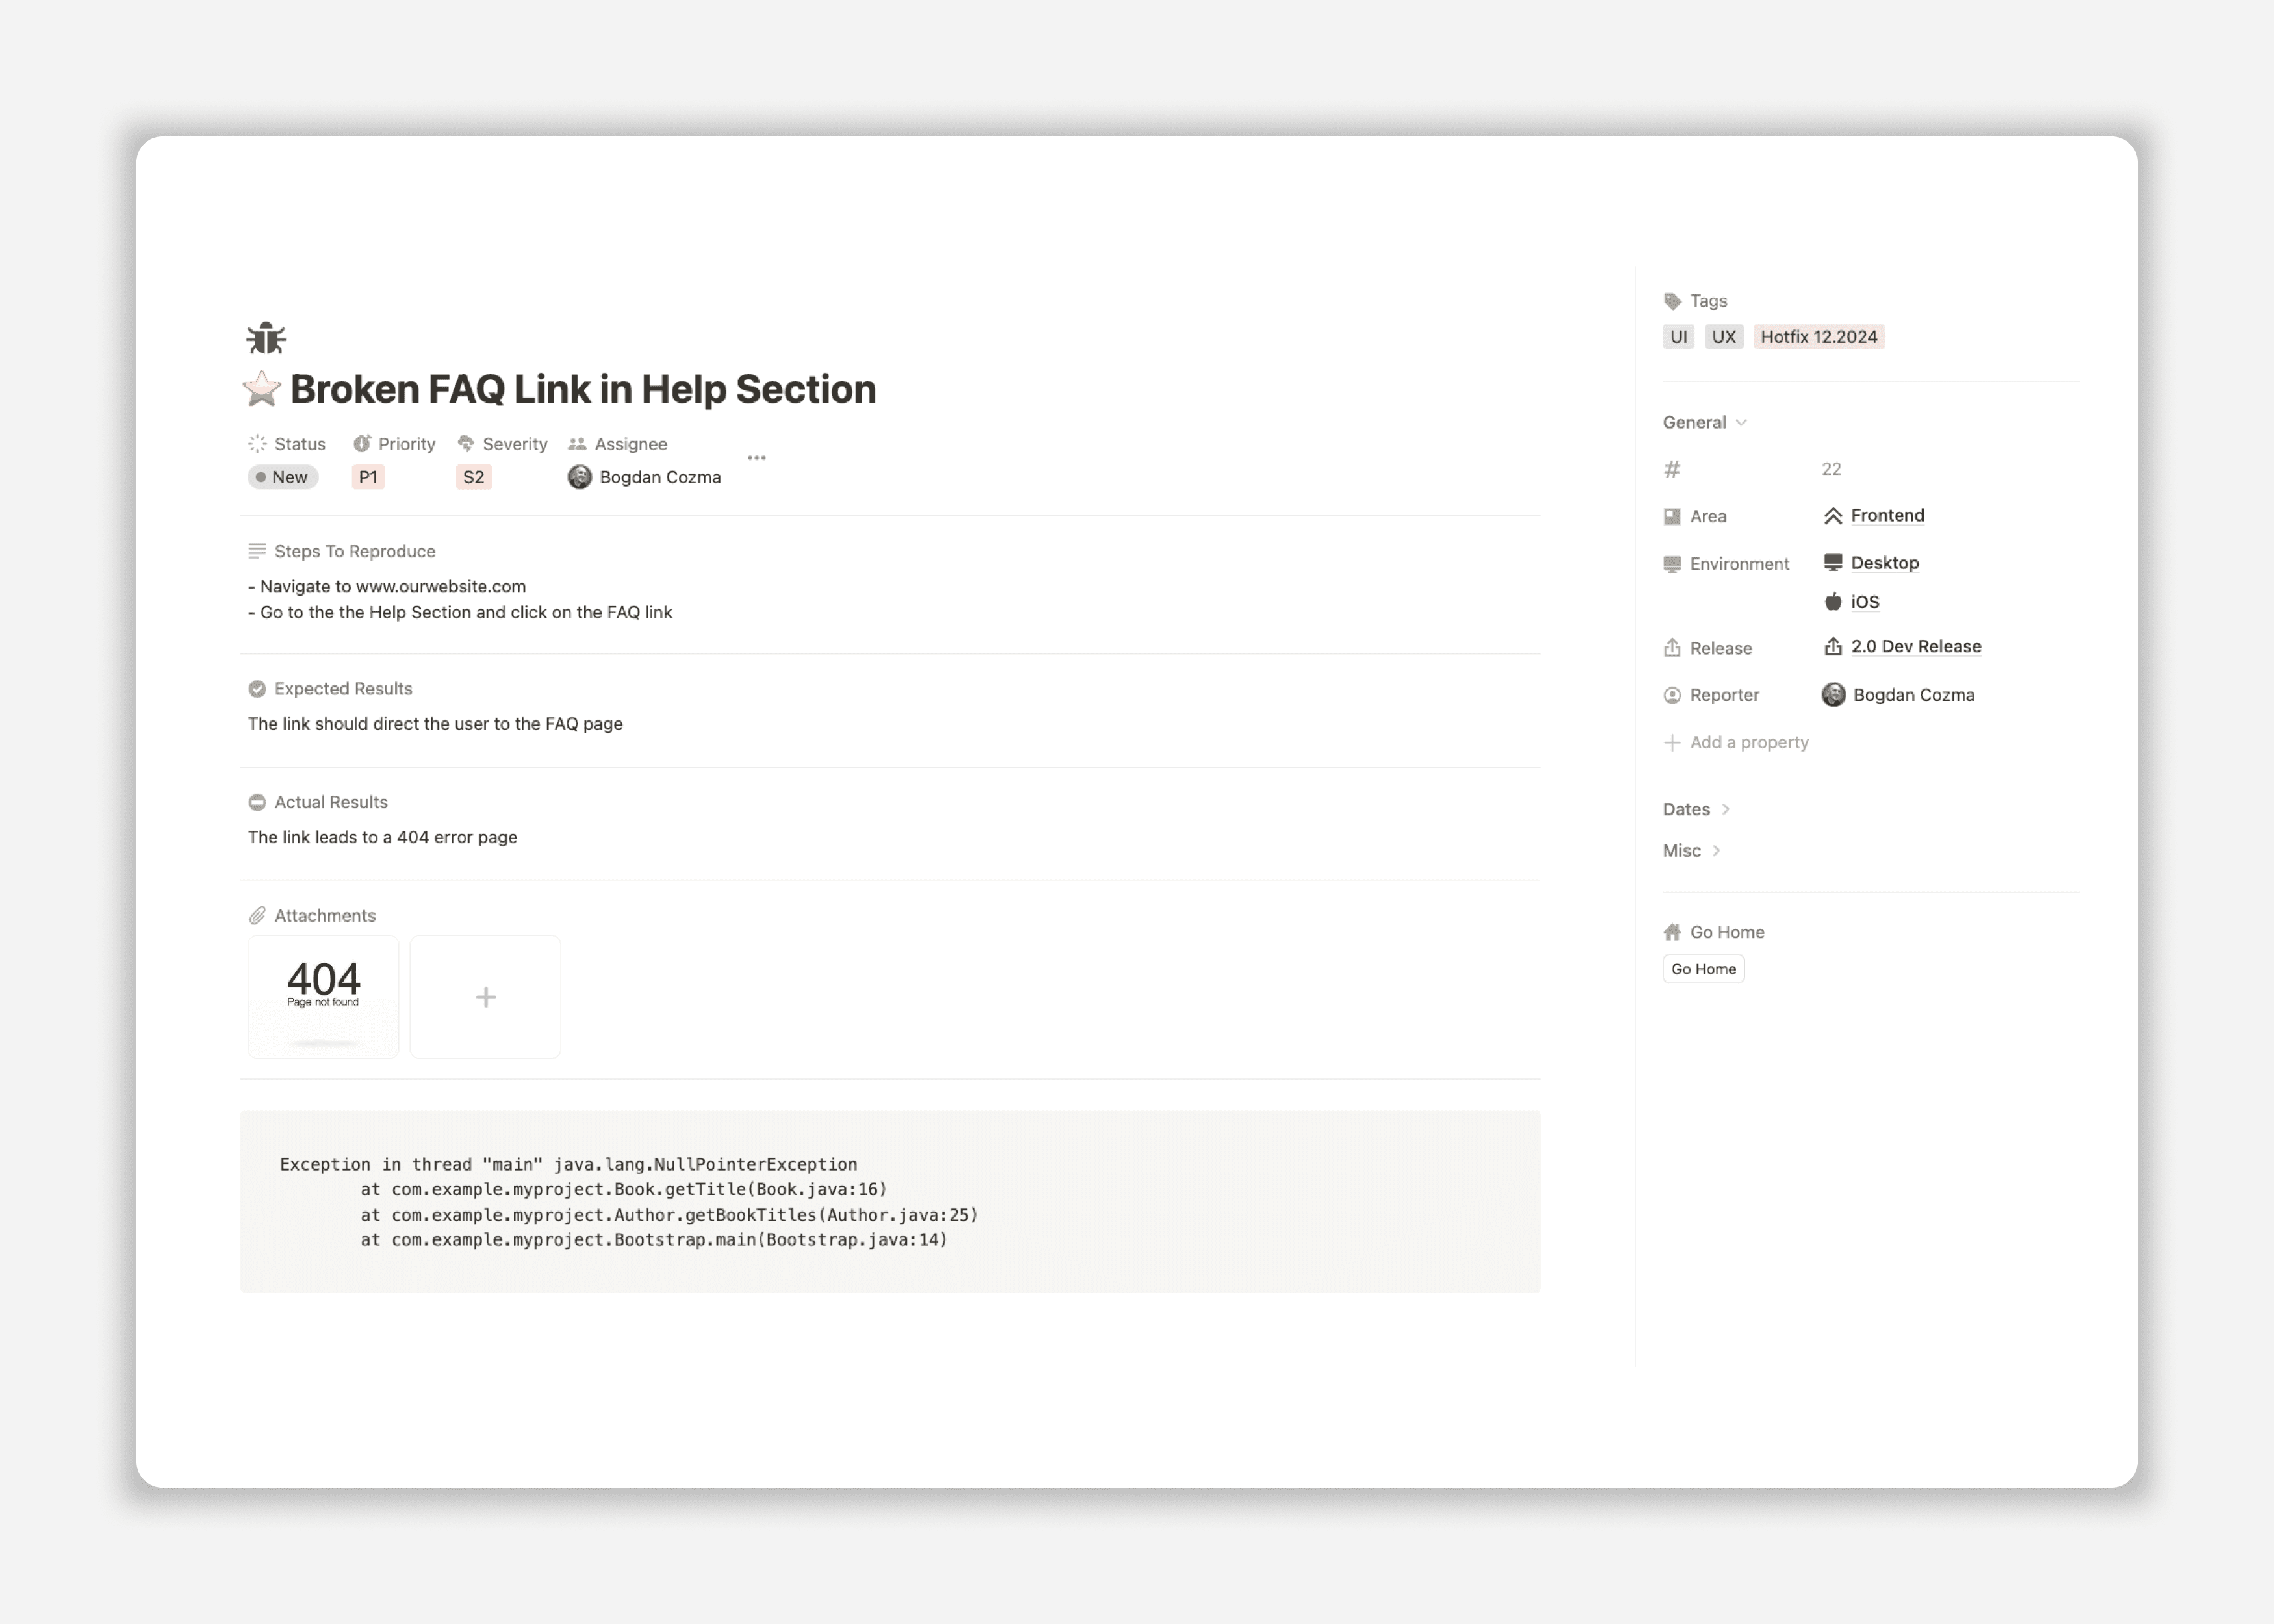Screen dimensions: 2274x1624
Task: Open the Desktop environment link
Action: coord(1885,563)
